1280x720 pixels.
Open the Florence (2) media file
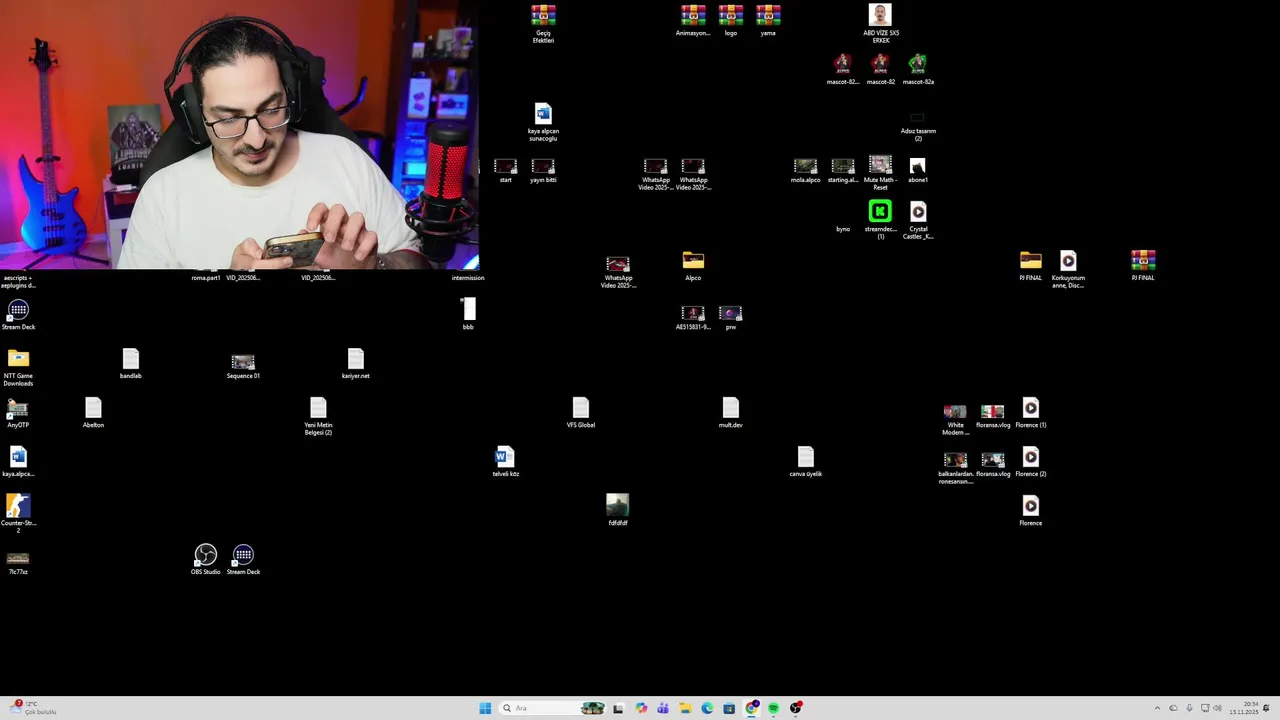click(1031, 457)
